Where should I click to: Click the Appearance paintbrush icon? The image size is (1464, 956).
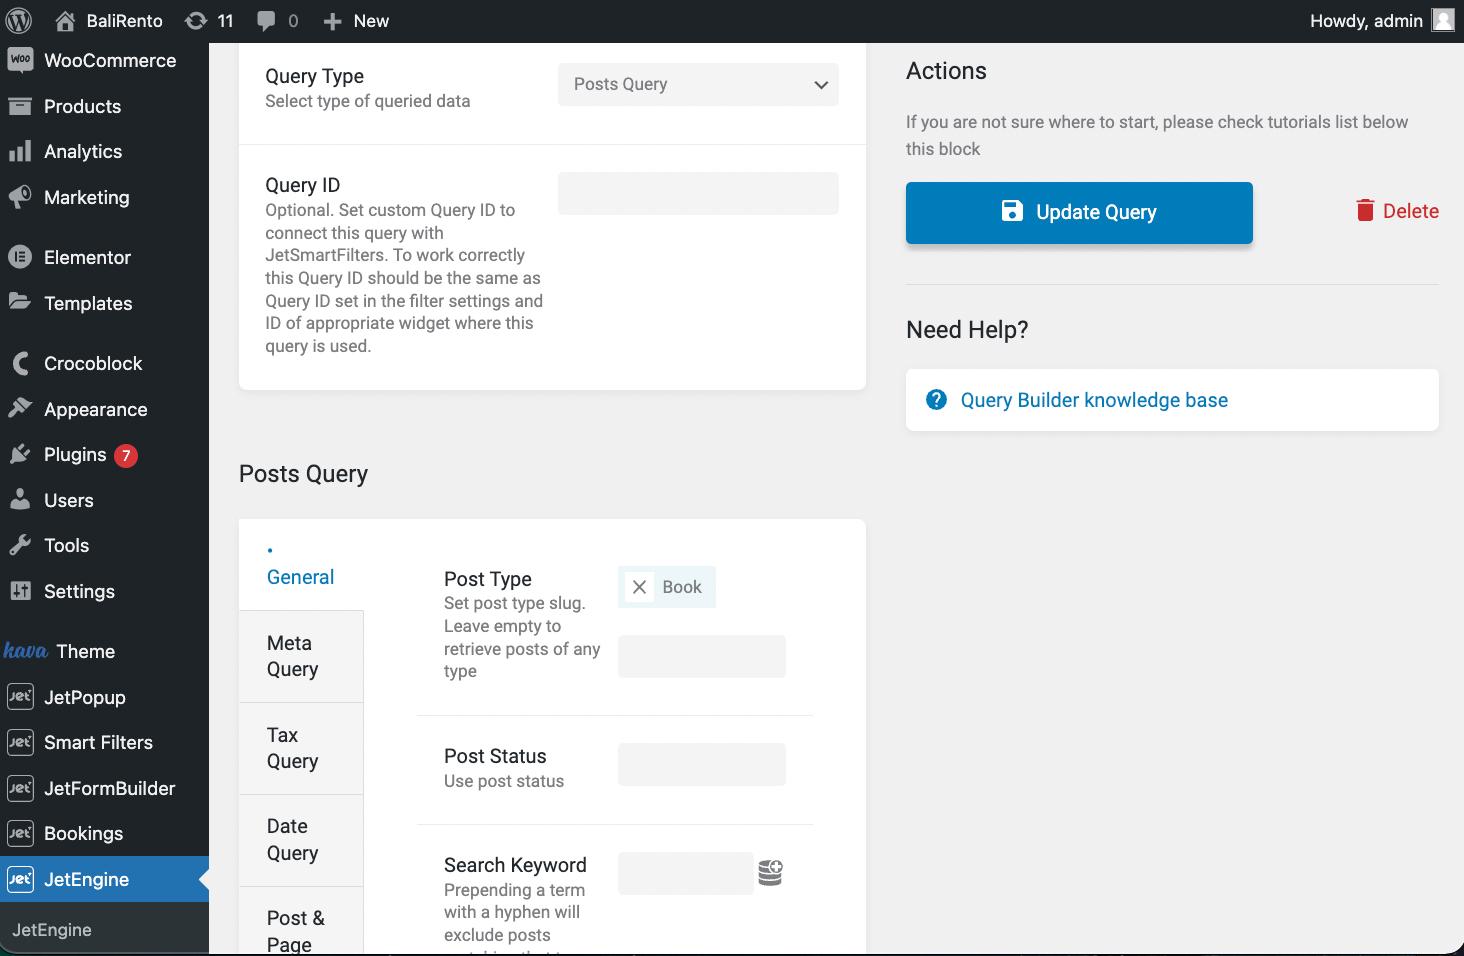point(20,408)
